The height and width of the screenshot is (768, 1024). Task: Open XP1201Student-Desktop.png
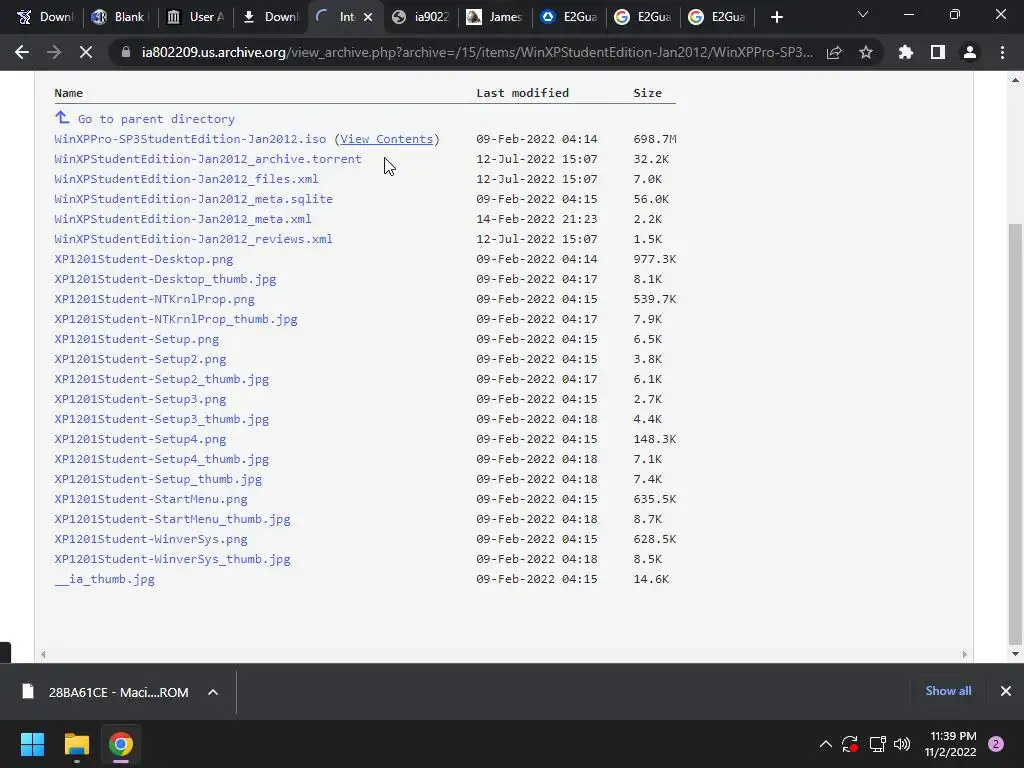click(144, 259)
